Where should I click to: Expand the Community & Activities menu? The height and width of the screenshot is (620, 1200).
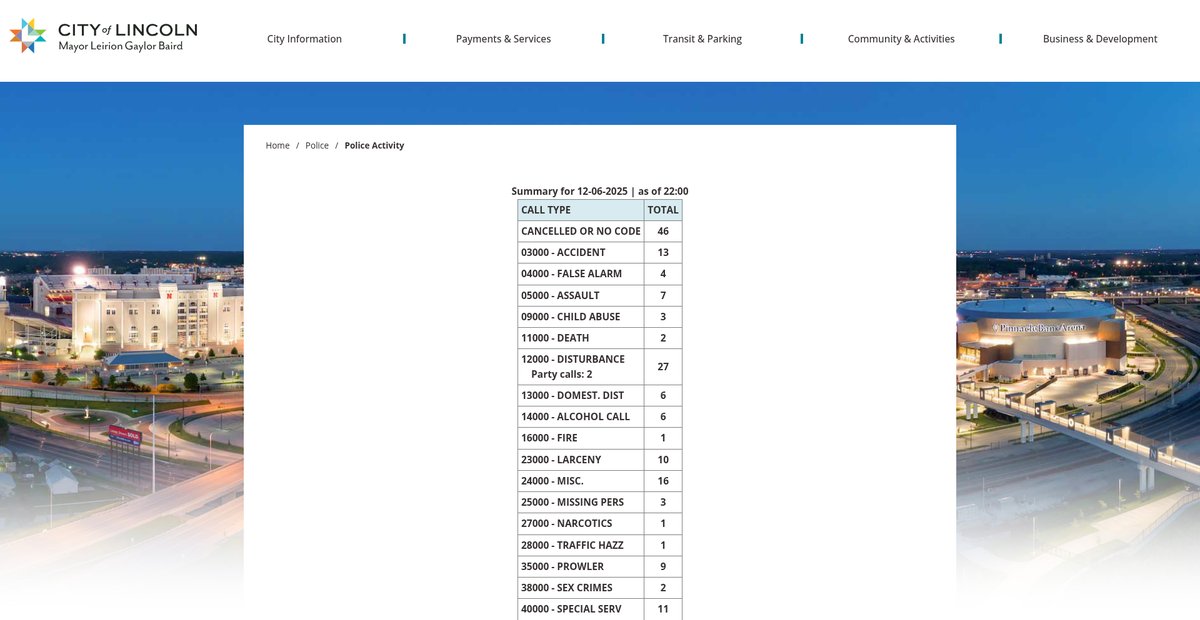click(900, 39)
